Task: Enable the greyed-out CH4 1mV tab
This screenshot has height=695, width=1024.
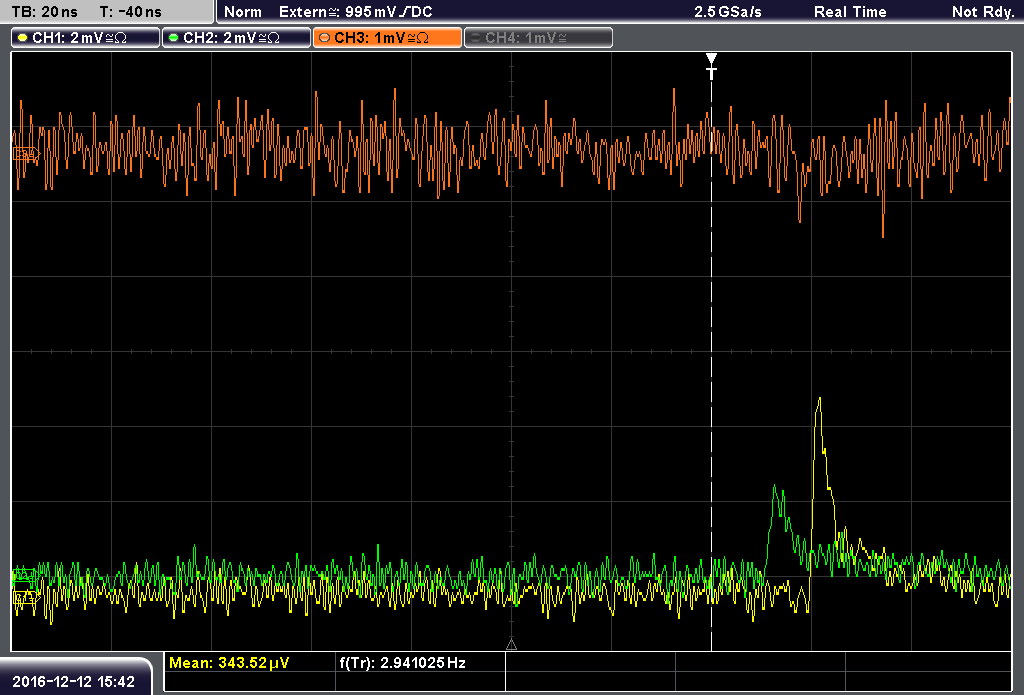Action: click(x=538, y=38)
